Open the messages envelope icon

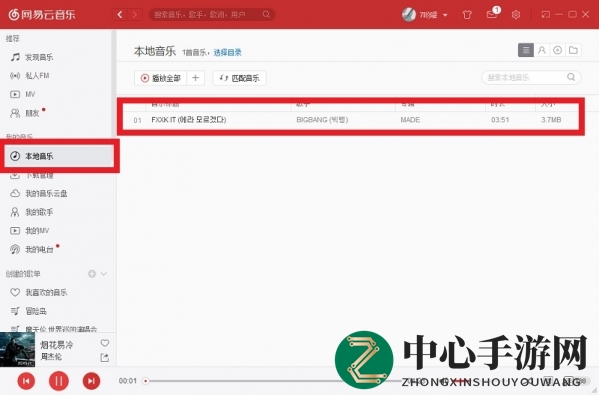pos(492,14)
